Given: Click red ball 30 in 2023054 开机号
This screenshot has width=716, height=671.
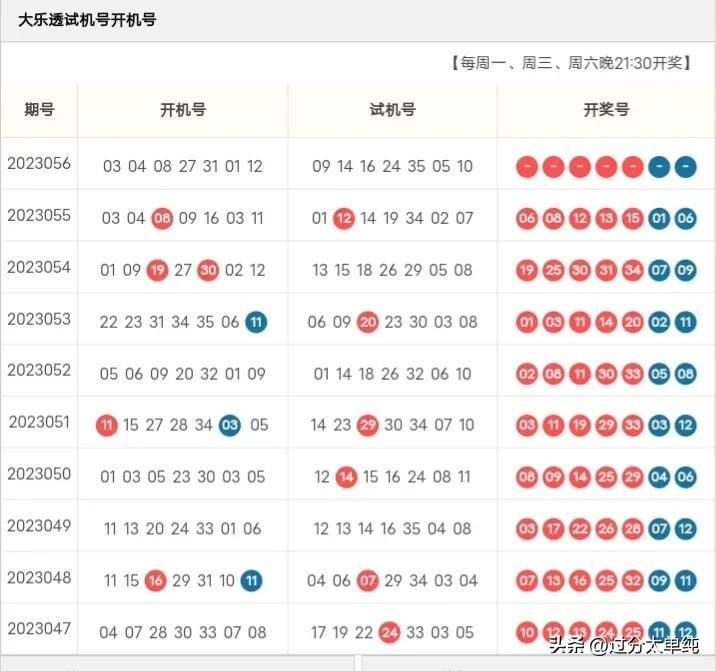Looking at the screenshot, I should pyautogui.click(x=208, y=270).
